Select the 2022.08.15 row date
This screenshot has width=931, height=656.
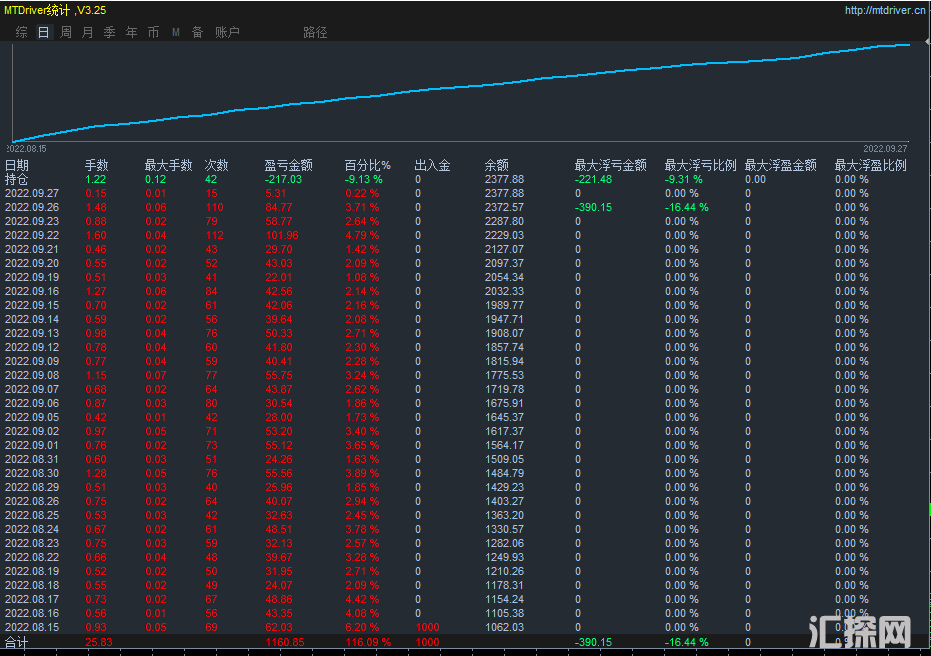tap(32, 627)
